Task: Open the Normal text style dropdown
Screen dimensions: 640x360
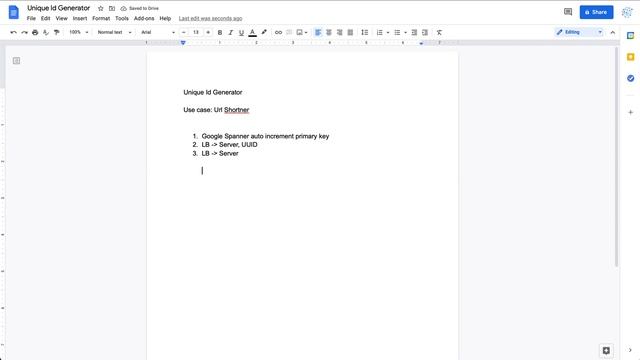Action: (x=114, y=32)
